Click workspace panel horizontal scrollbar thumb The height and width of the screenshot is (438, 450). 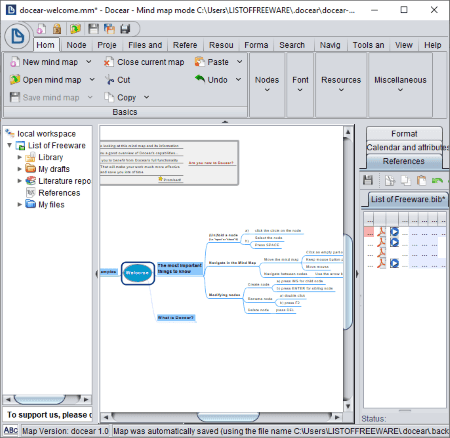pos(39,399)
